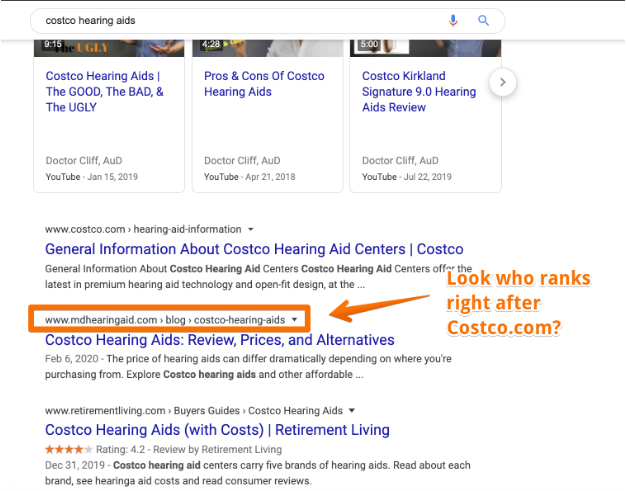Expand dropdown arrow next to www.costco.com URL
Image resolution: width=626 pixels, height=491 pixels.
point(251,230)
